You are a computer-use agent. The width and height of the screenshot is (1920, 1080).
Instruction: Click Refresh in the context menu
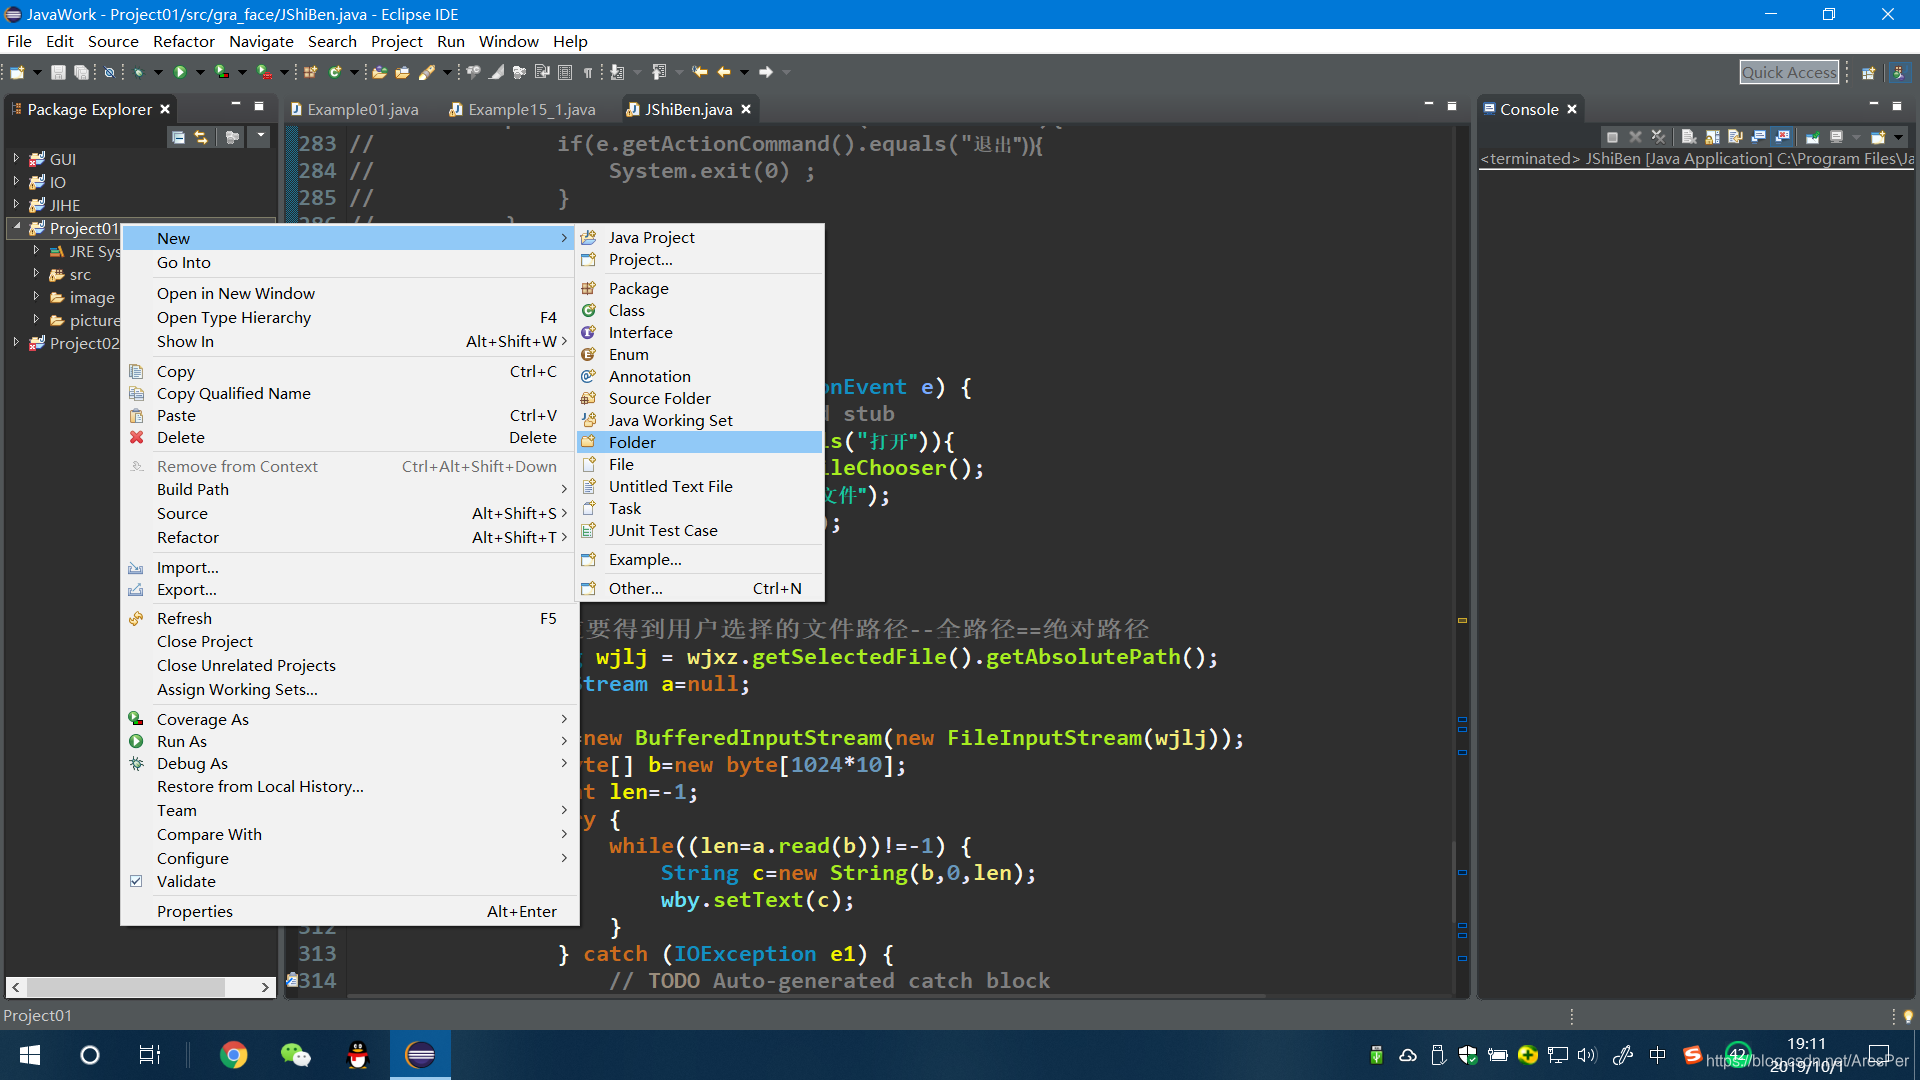pyautogui.click(x=185, y=617)
